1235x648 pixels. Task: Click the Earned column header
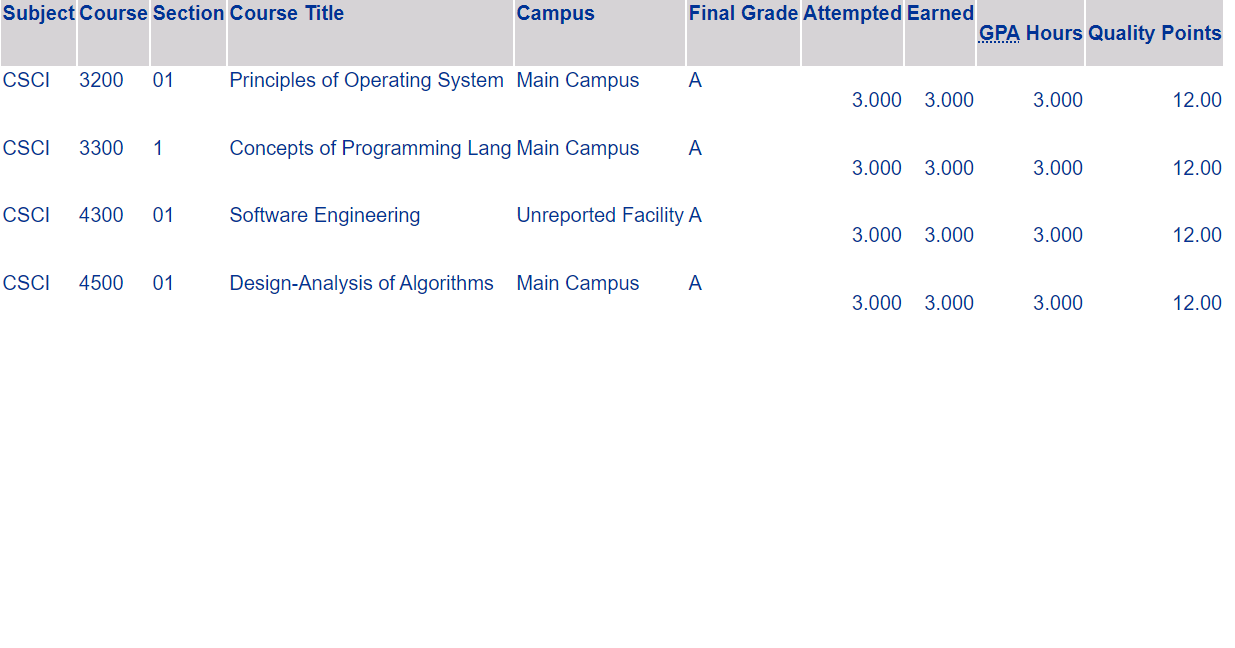pyautogui.click(x=941, y=14)
